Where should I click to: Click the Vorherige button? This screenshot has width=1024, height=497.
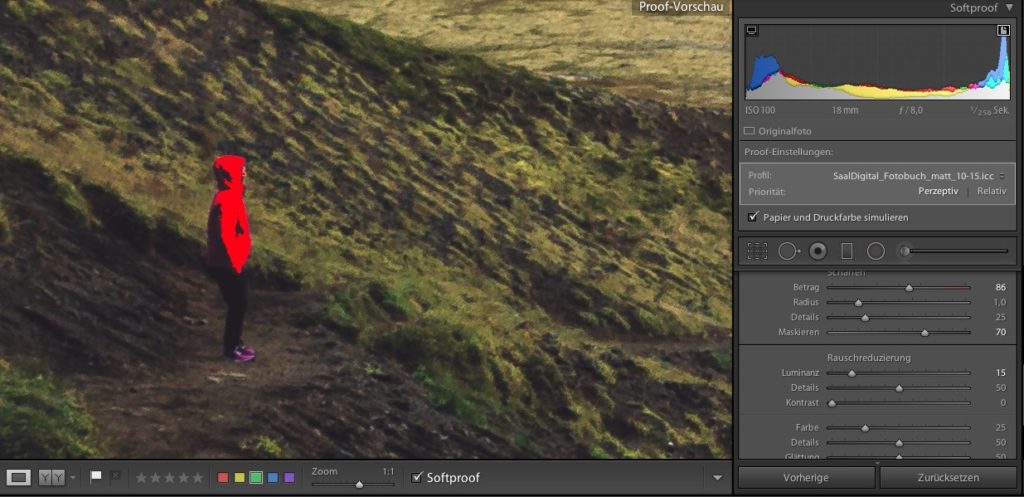pyautogui.click(x=807, y=478)
